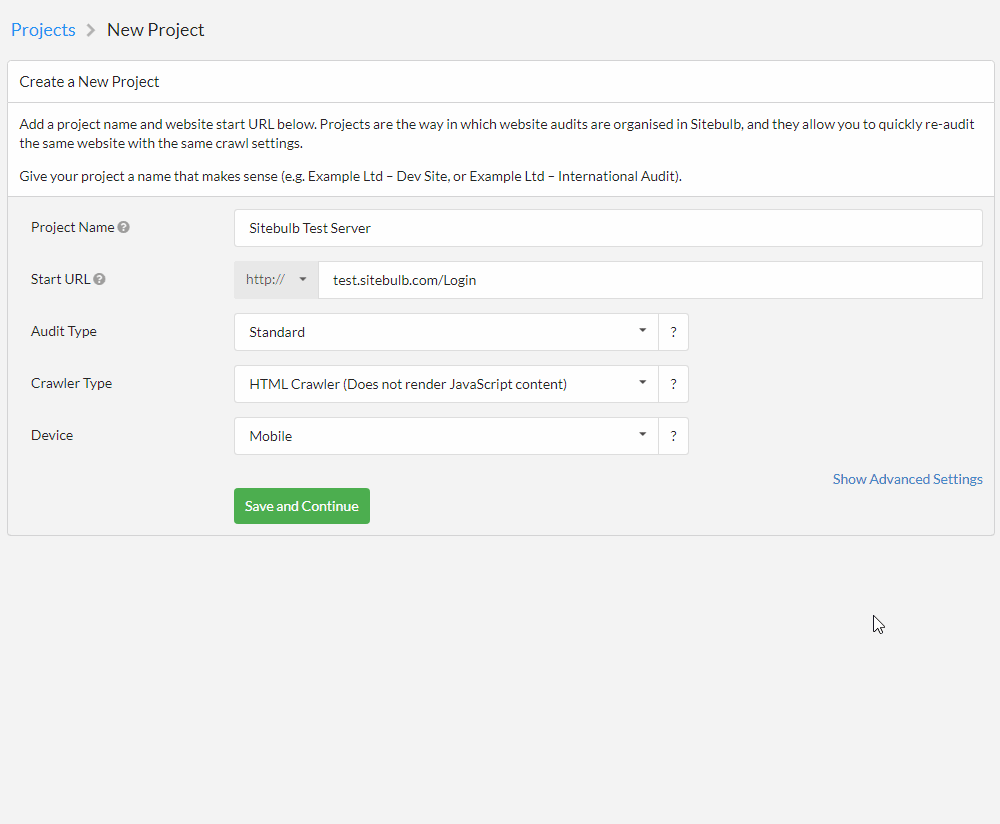This screenshot has width=1000, height=824.
Task: Focus the Project Name input field
Action: click(x=608, y=228)
